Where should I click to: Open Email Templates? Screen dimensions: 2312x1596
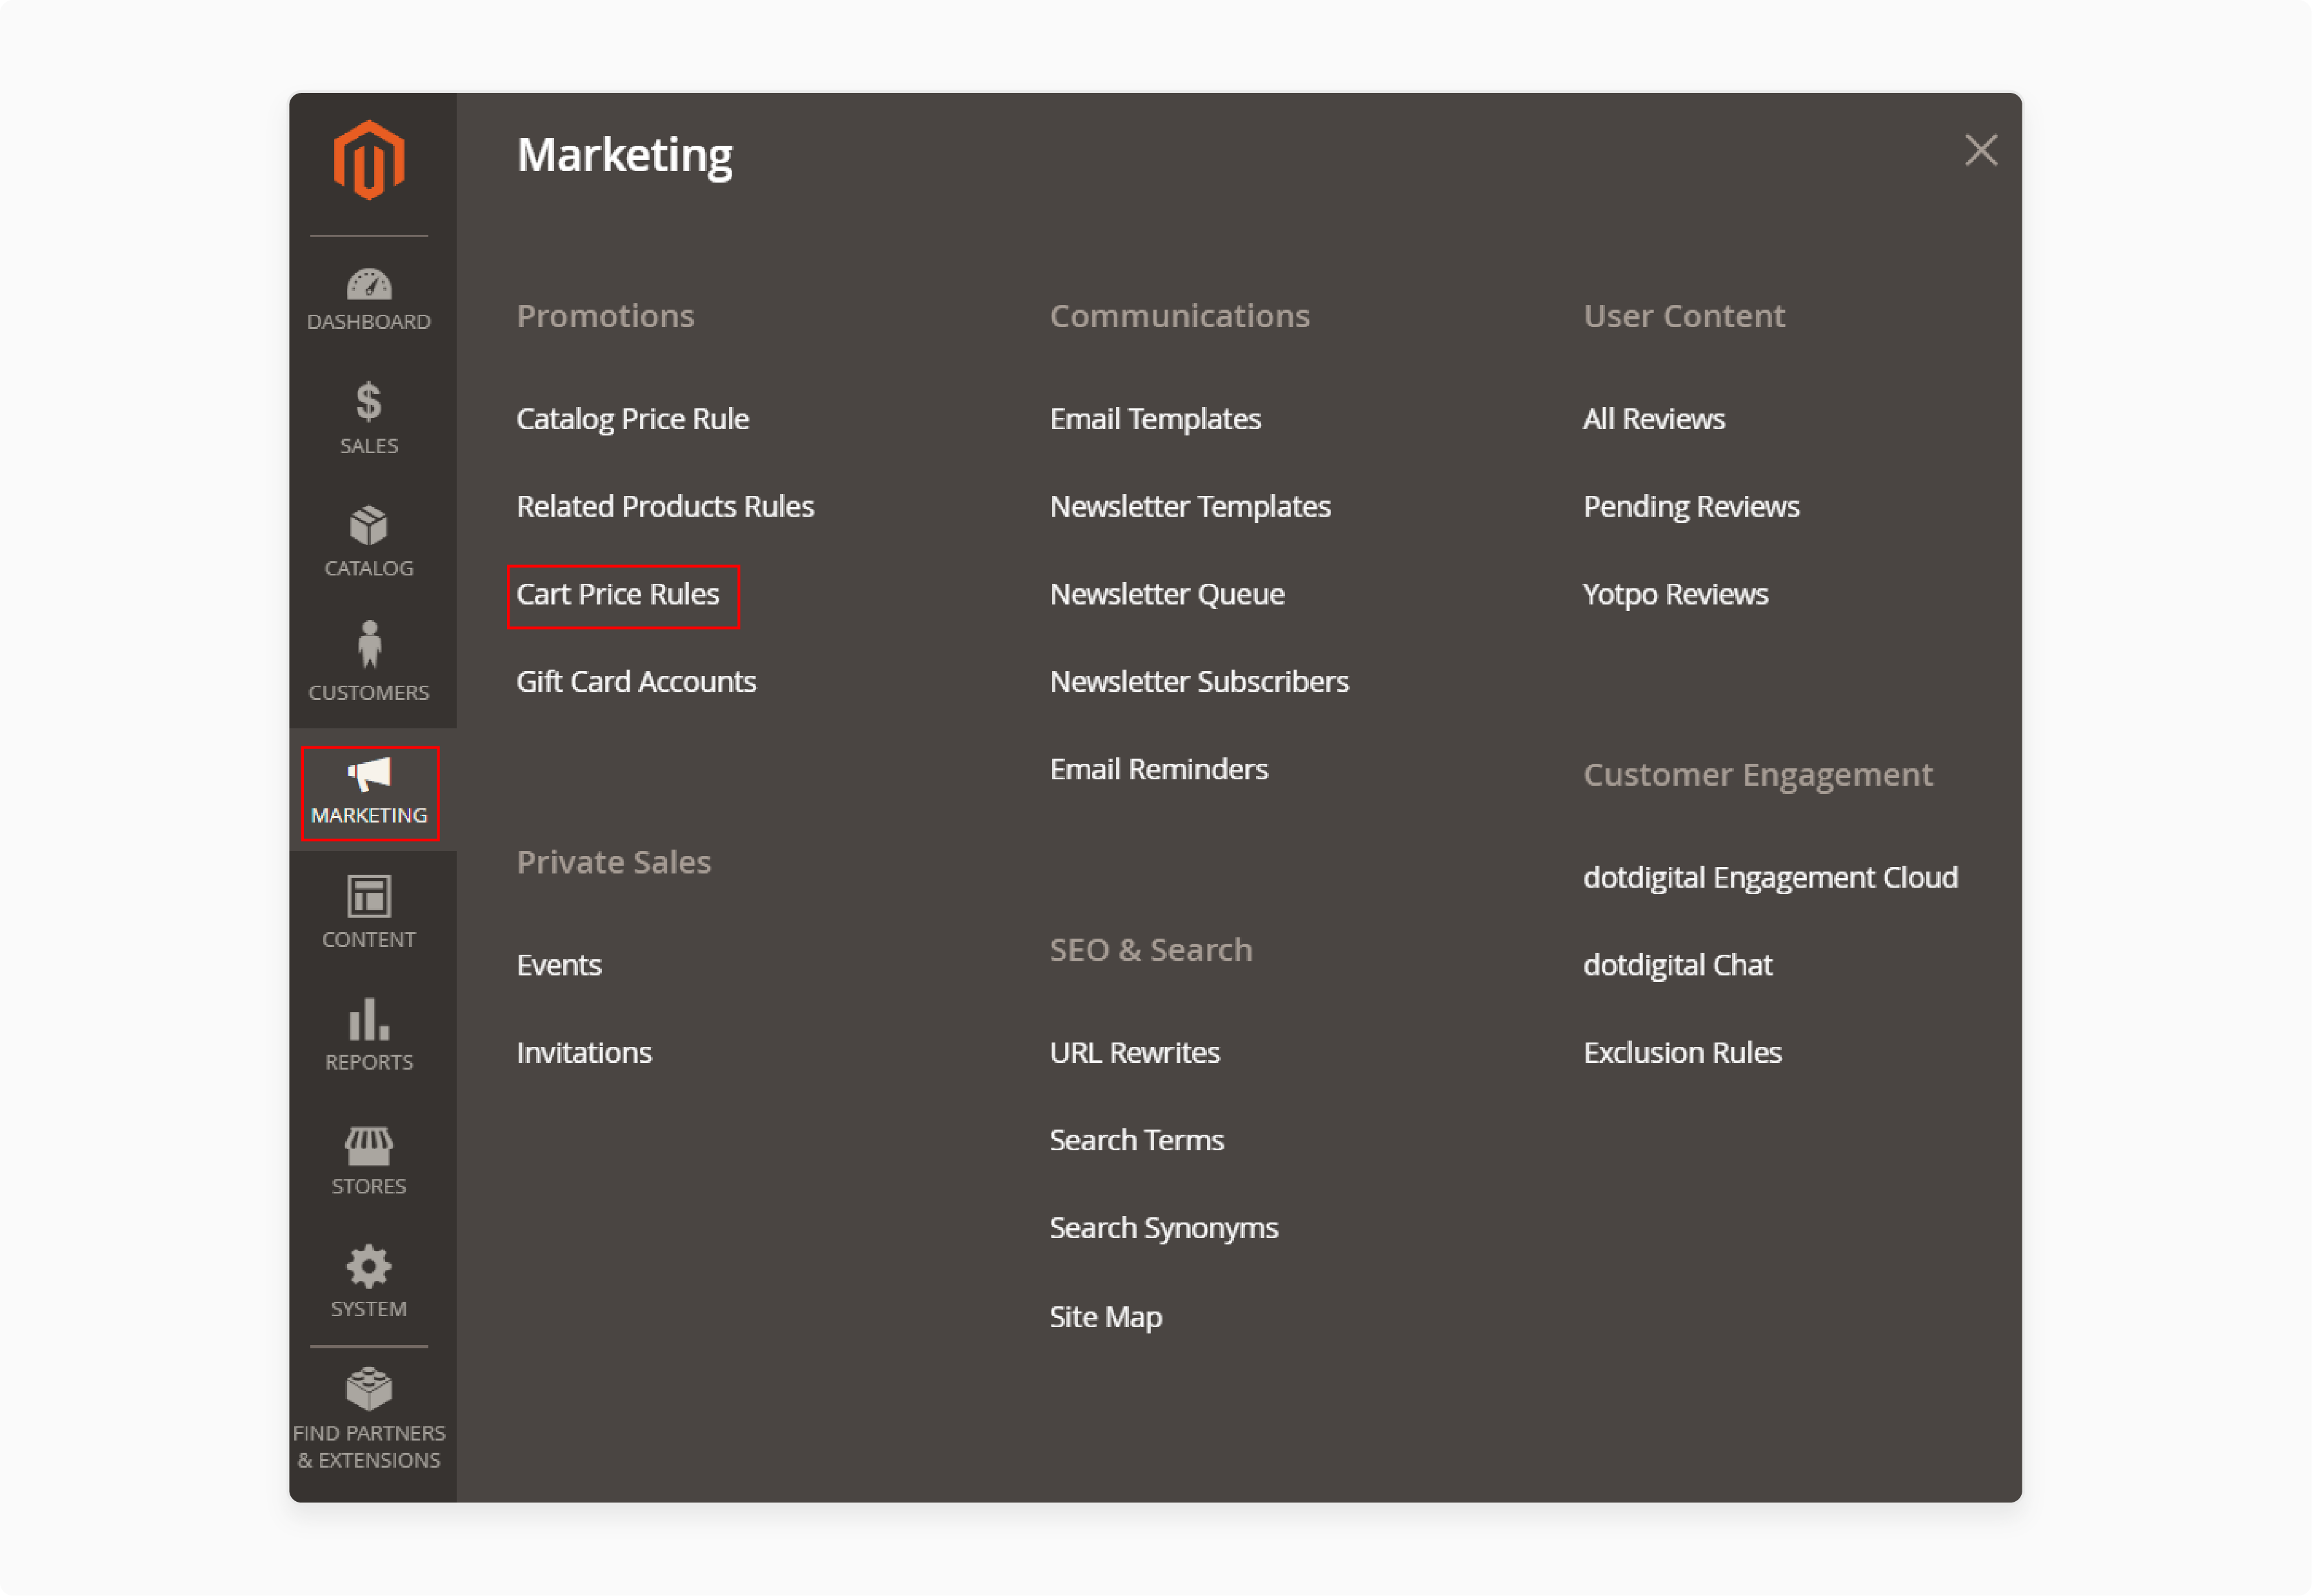click(x=1155, y=419)
